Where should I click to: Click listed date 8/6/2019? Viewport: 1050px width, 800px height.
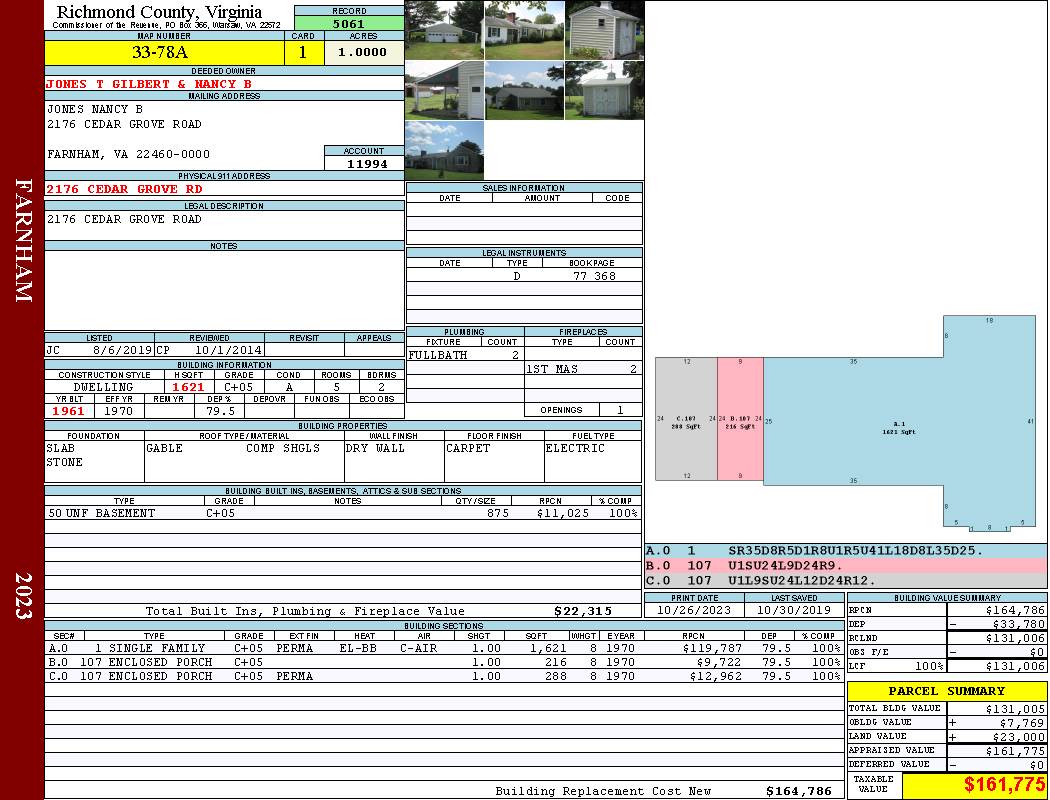point(122,349)
